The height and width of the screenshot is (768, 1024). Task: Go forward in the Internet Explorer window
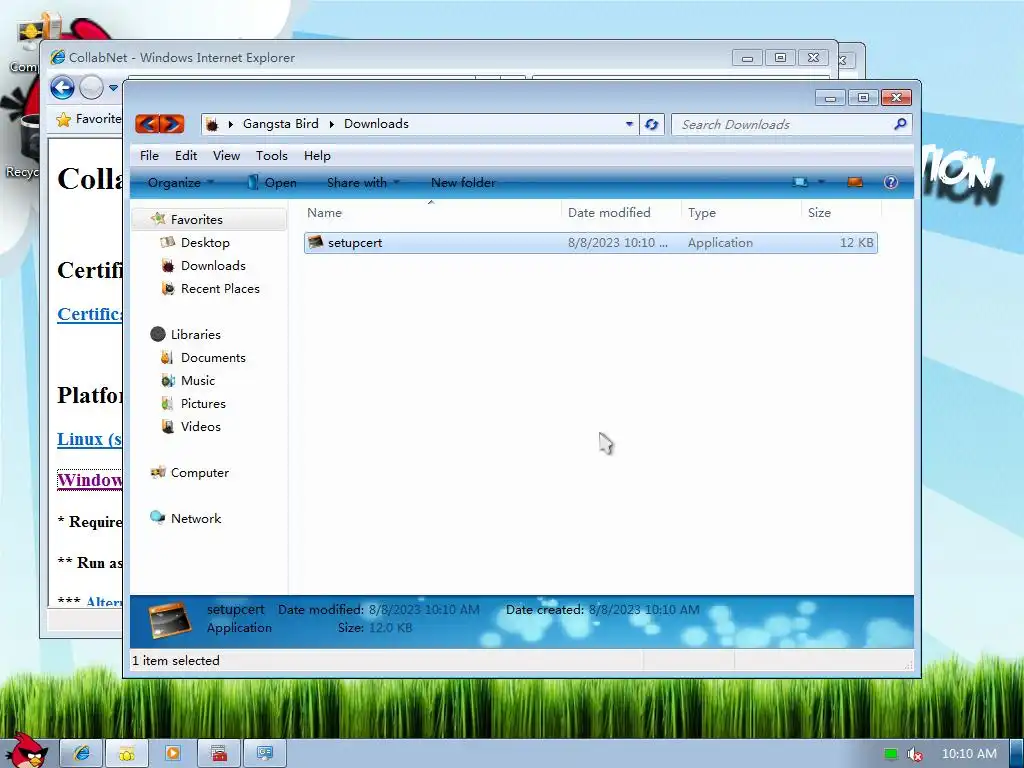pos(91,88)
